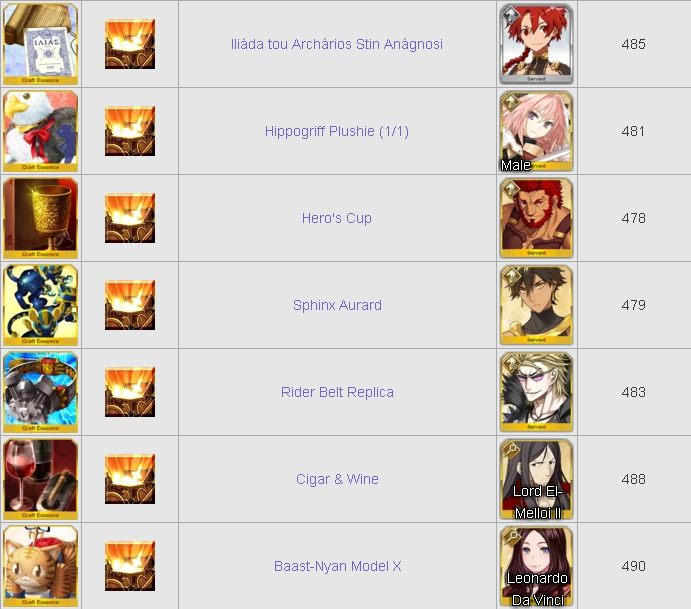The height and width of the screenshot is (609, 691).
Task: Click the Iliad book craft essence icon
Action: [41, 44]
